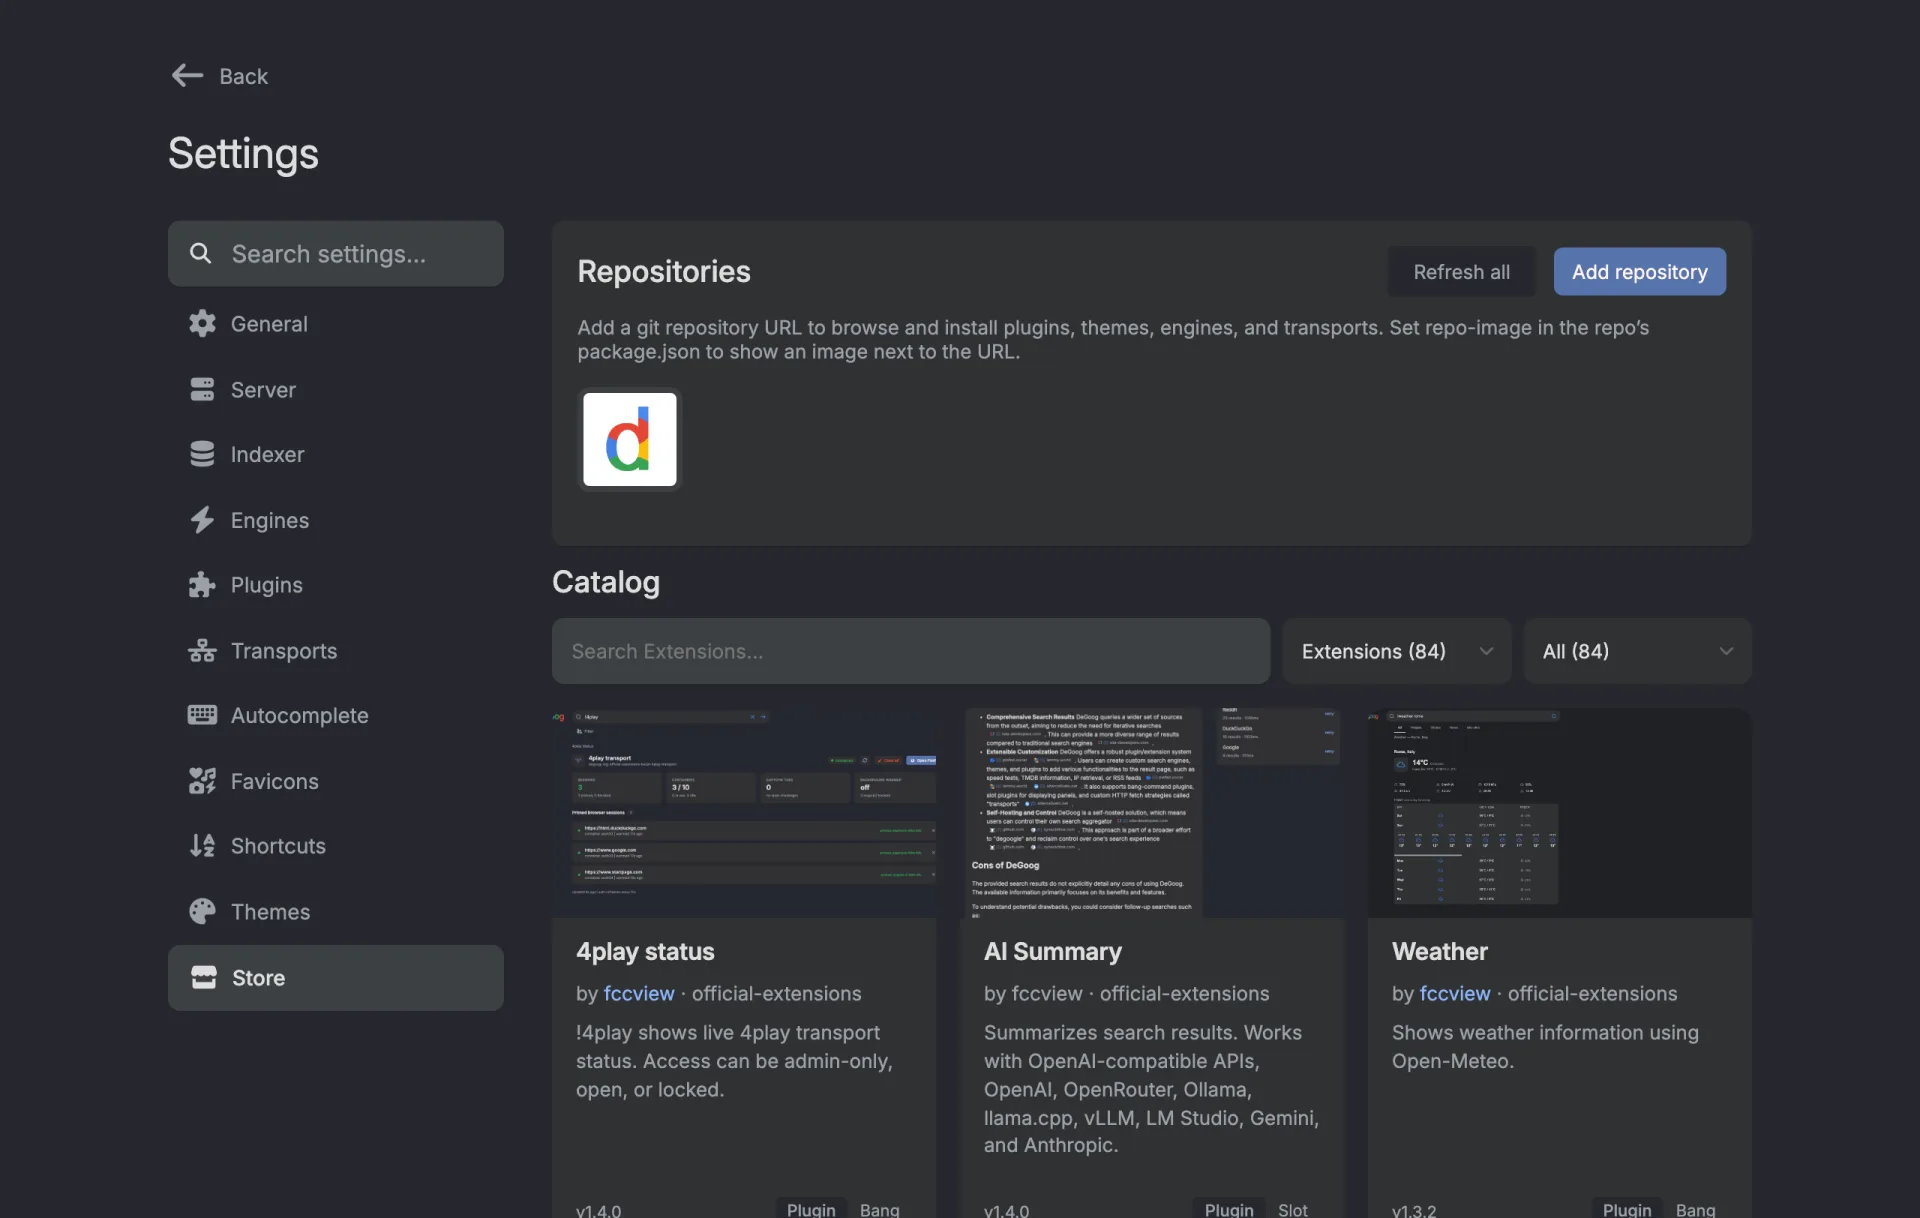Open the AI Summary screenshot thumbnail

(1152, 812)
